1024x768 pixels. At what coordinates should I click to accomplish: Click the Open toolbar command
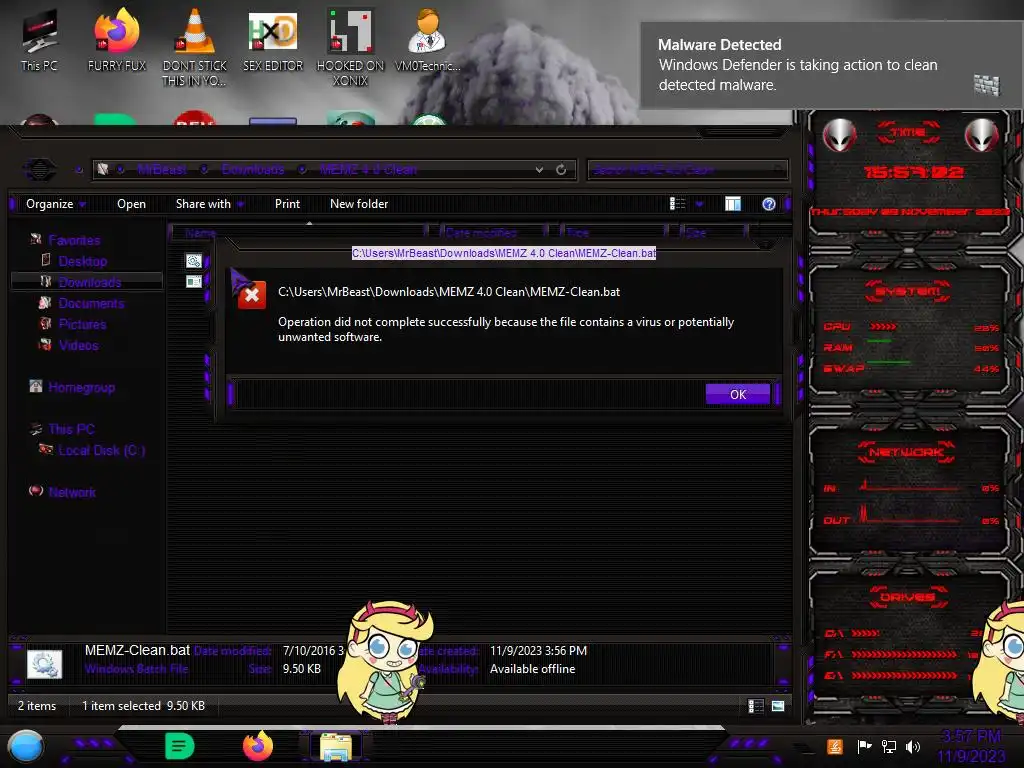[131, 204]
